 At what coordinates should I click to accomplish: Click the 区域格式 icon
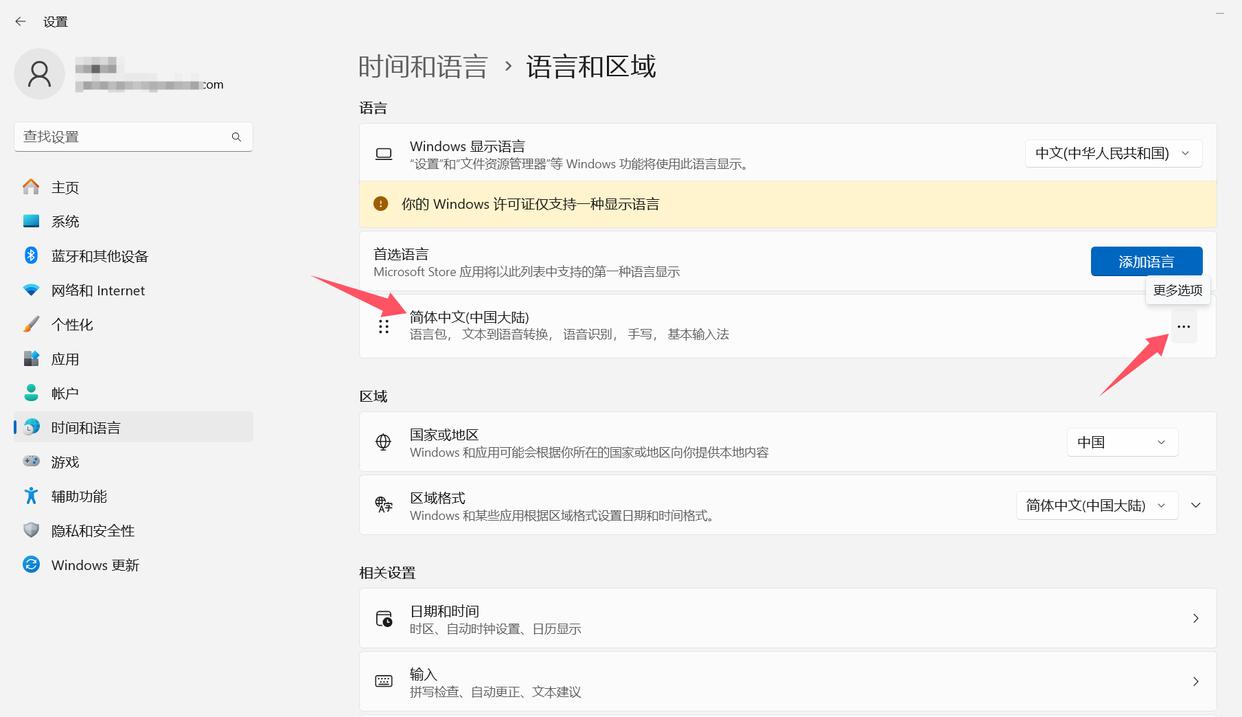click(384, 505)
